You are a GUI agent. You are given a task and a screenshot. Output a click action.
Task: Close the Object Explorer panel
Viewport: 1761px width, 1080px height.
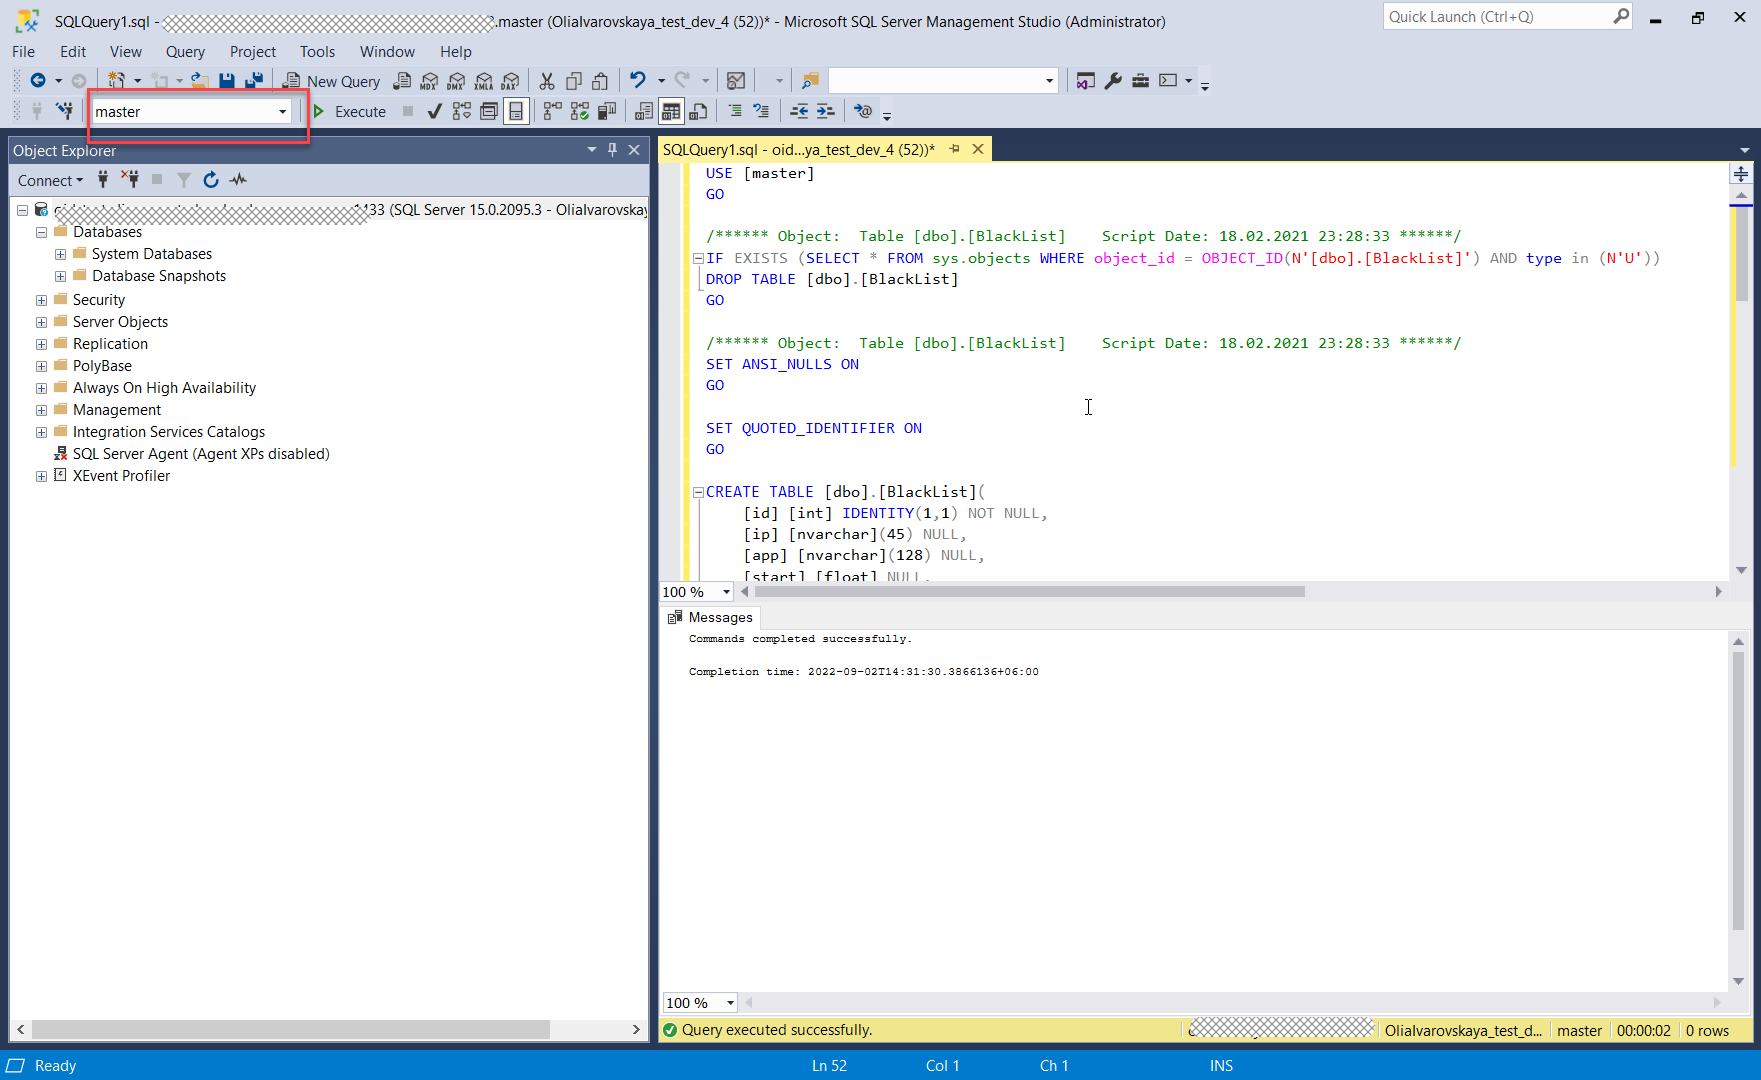point(634,149)
